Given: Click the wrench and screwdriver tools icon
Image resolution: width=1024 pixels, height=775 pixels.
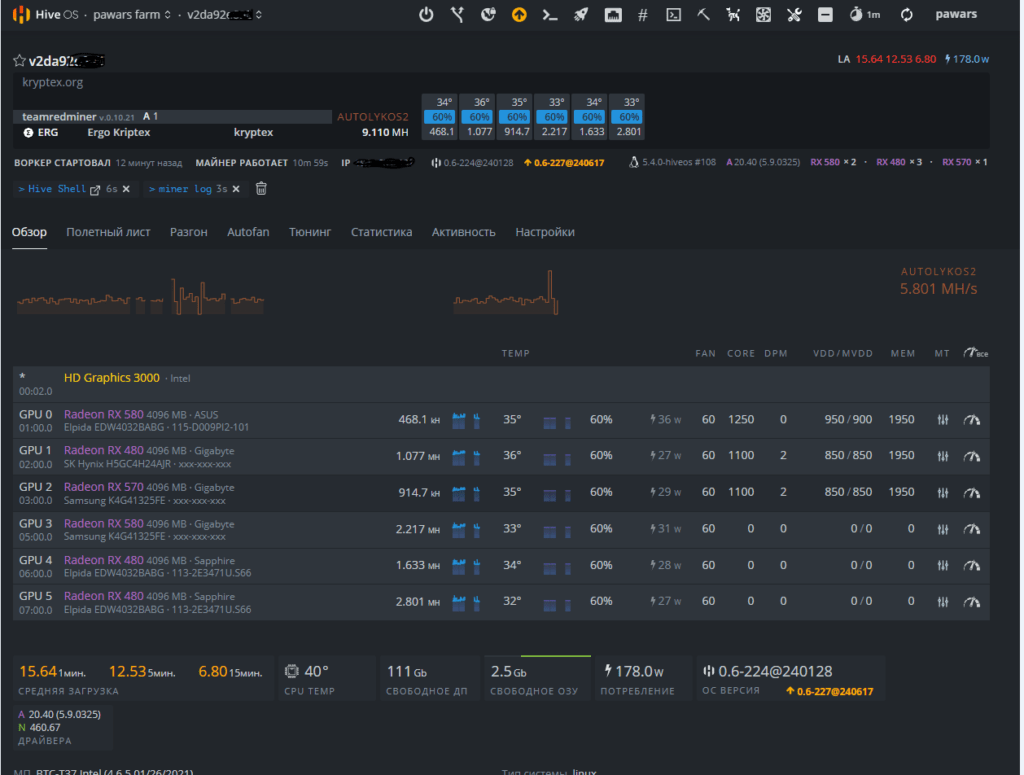Looking at the screenshot, I should point(795,15).
